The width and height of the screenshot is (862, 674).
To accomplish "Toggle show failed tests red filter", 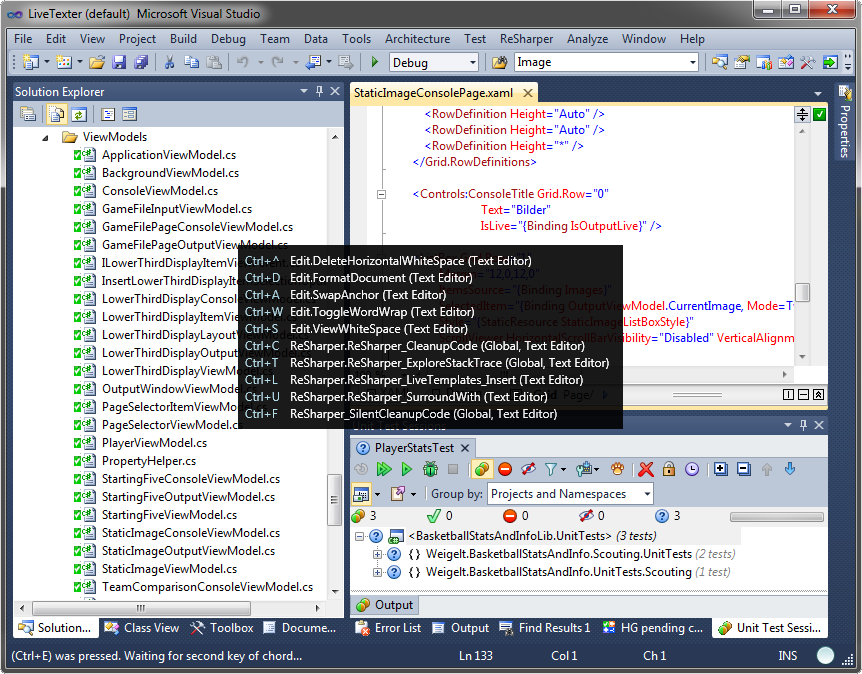I will [x=505, y=469].
